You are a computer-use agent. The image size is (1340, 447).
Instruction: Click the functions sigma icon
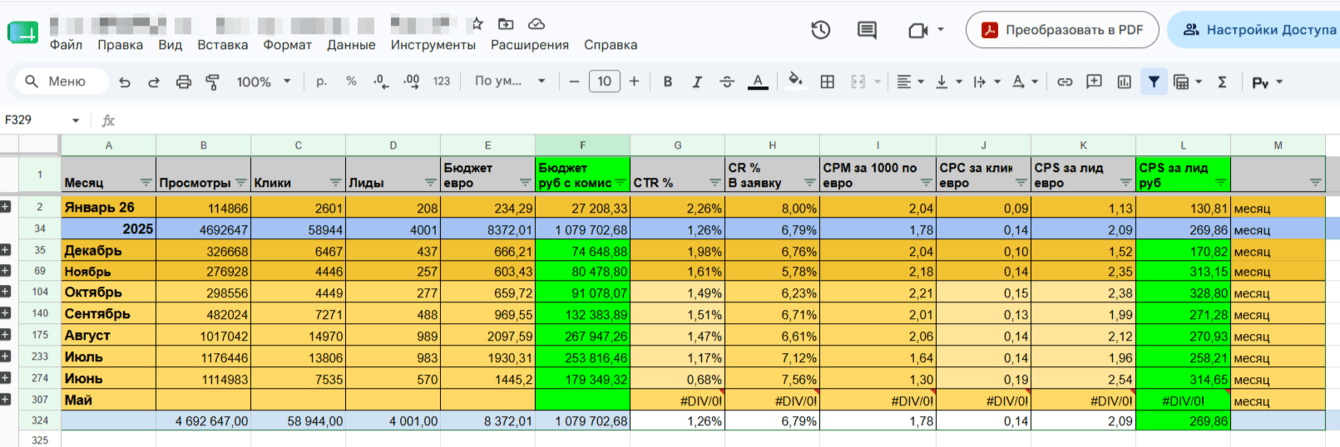(1222, 82)
